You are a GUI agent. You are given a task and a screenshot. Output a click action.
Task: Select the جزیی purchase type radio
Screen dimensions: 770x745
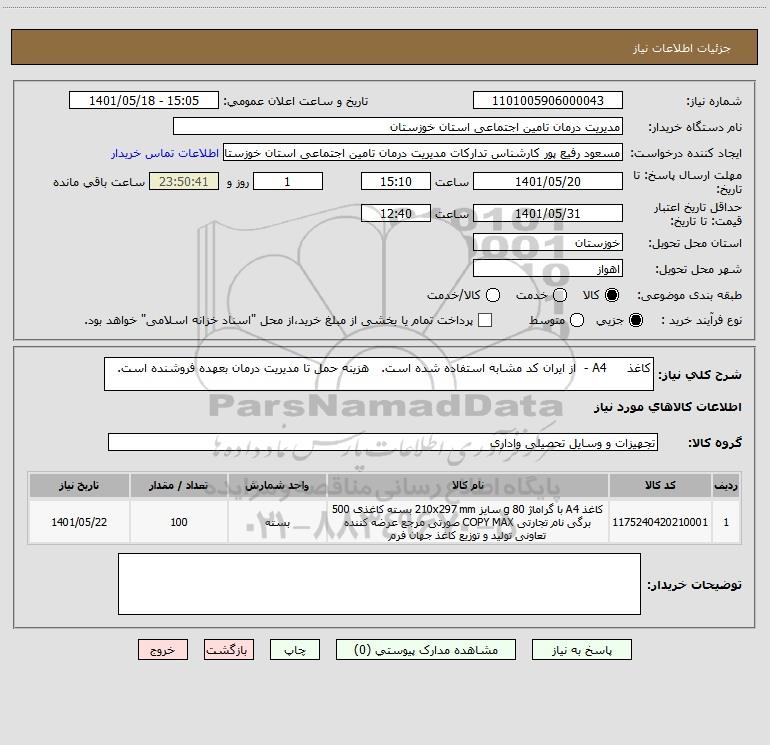point(635,320)
